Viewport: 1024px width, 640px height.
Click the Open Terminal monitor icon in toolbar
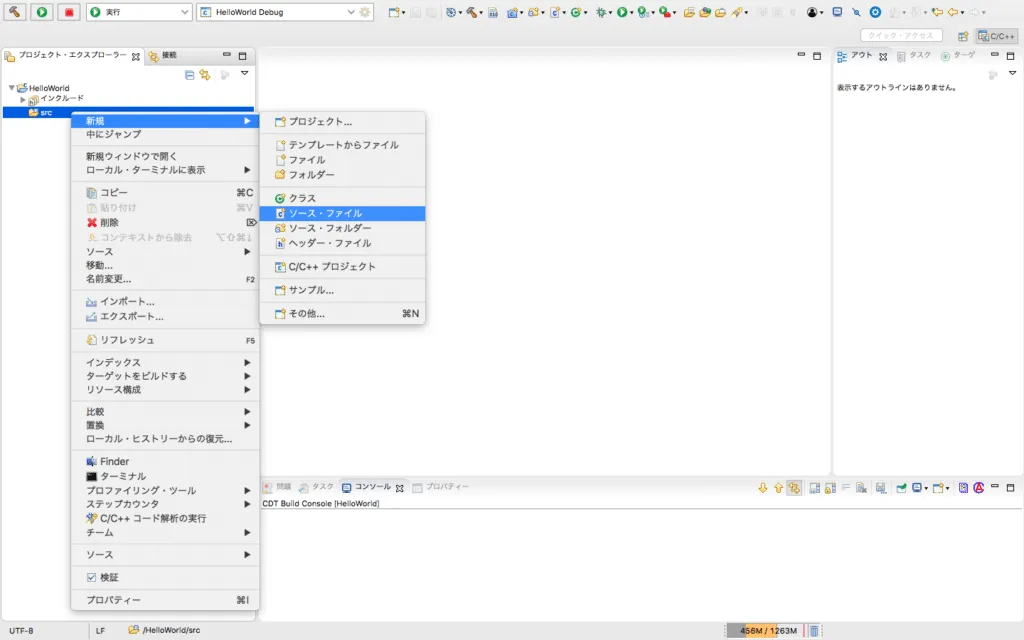click(837, 12)
